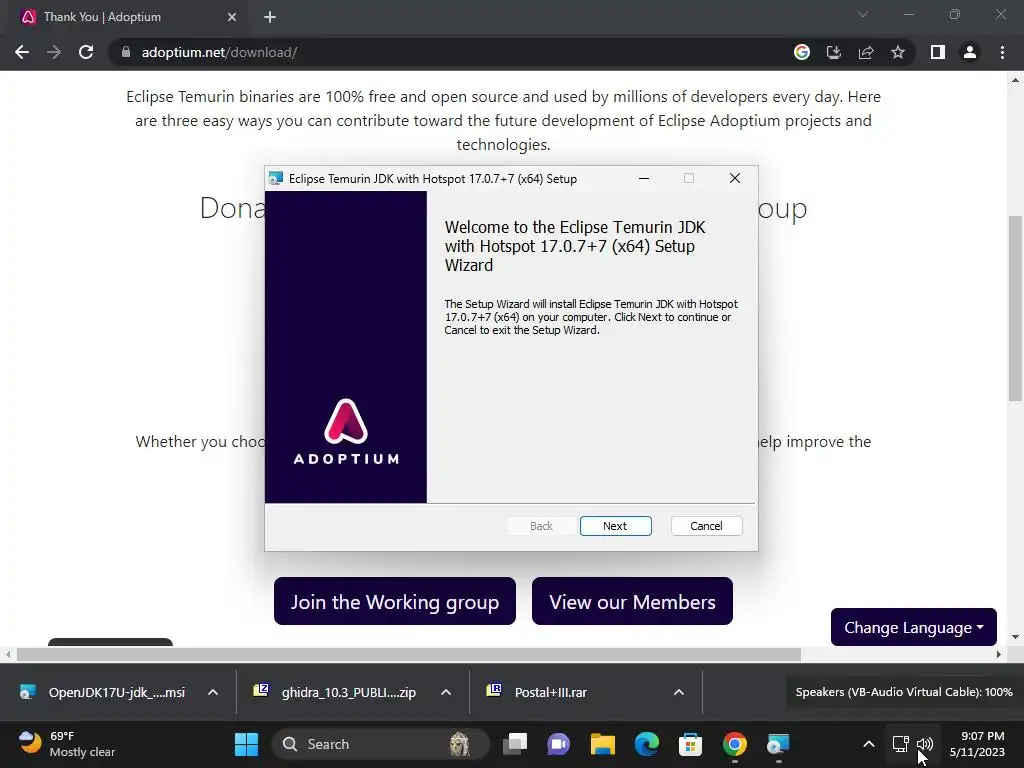
Task: Open the weather widget showing 69°F
Action: 67,744
